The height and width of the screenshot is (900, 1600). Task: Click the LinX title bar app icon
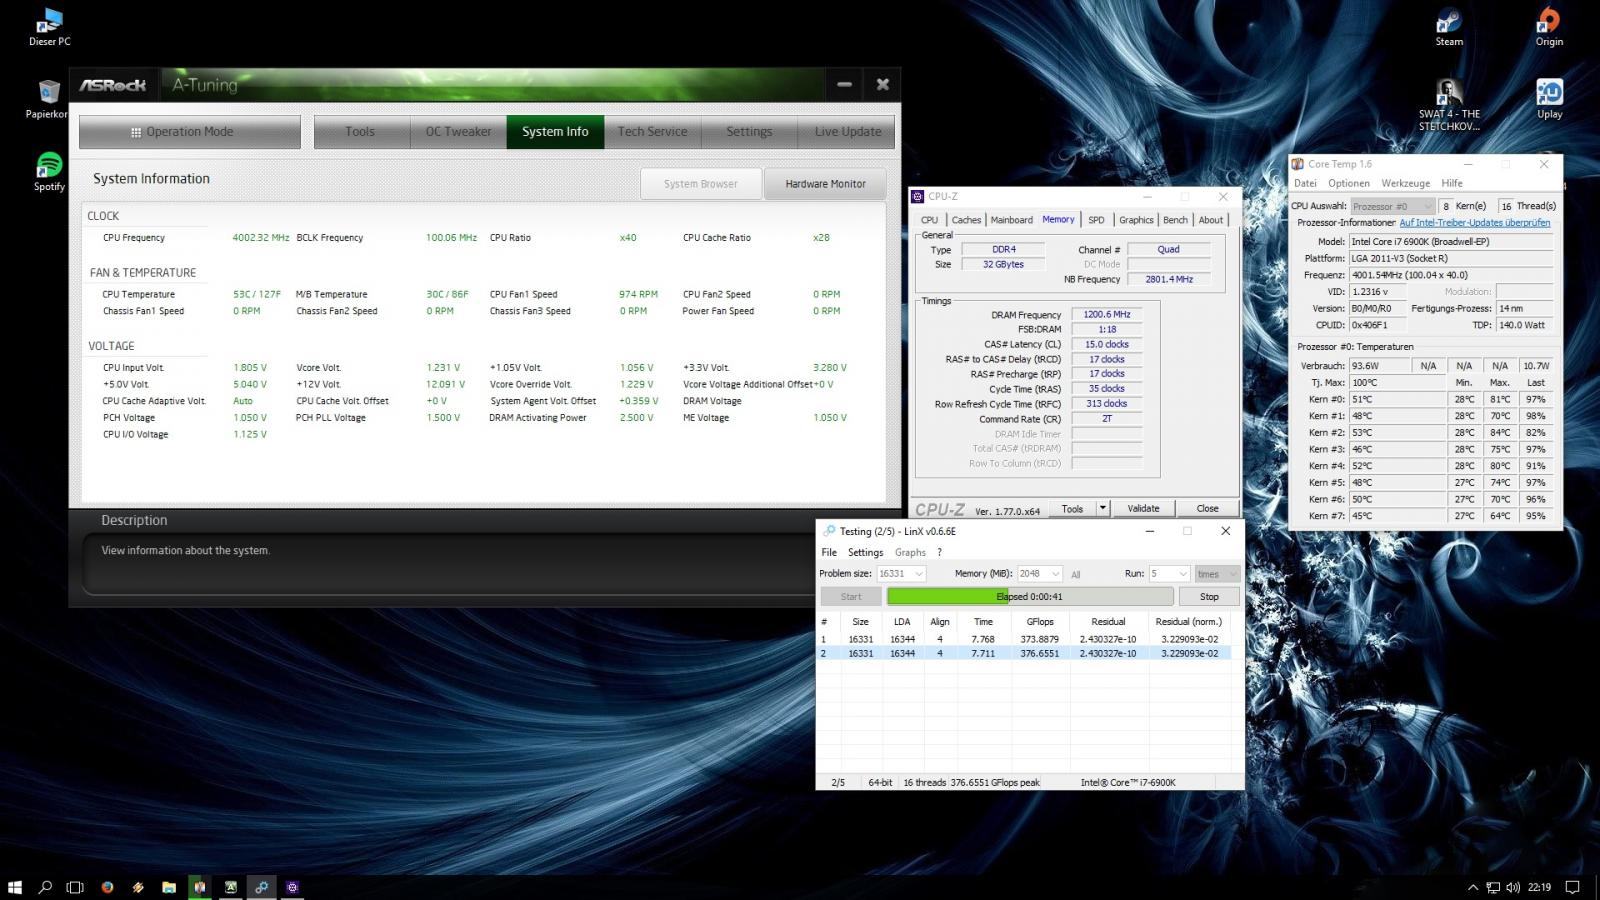pyautogui.click(x=829, y=531)
